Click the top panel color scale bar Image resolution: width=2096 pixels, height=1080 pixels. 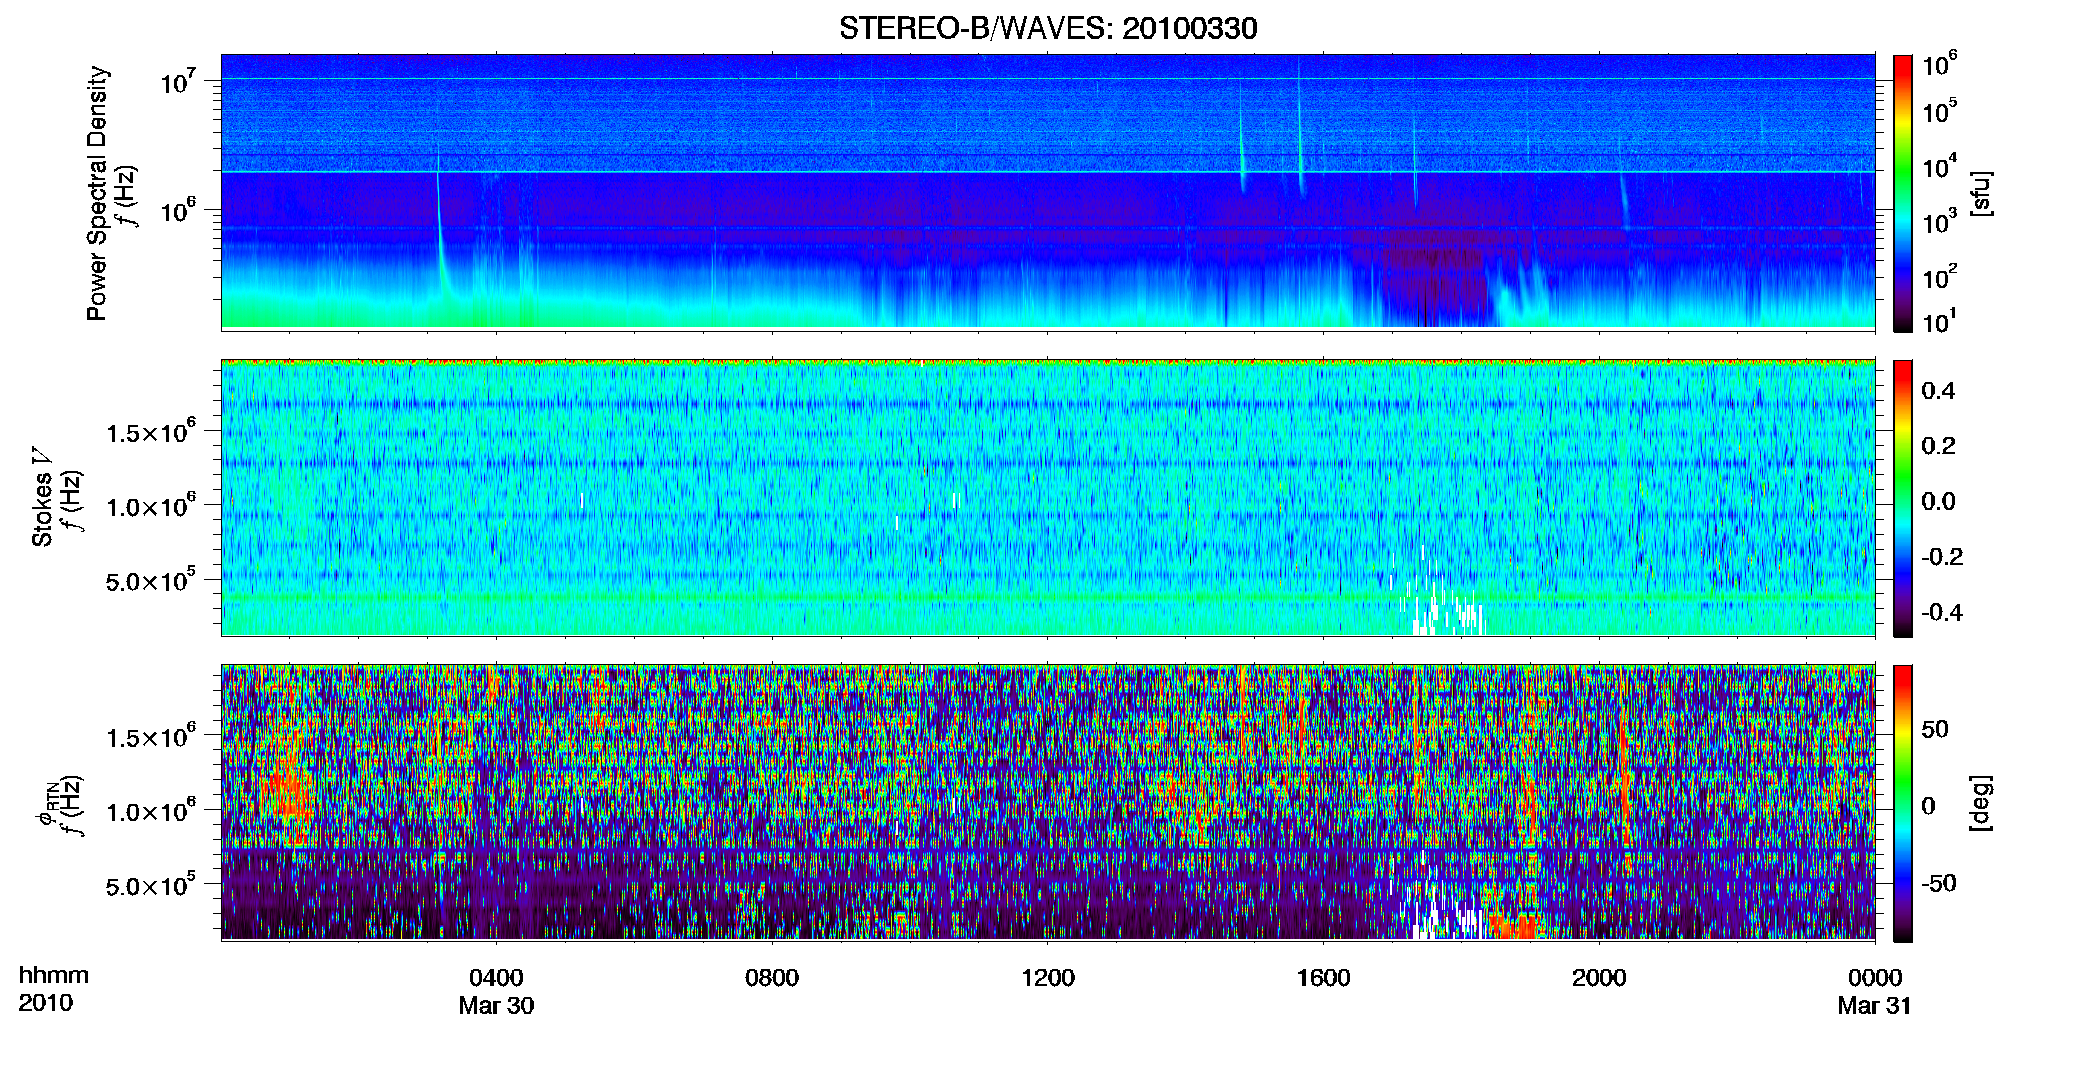click(1902, 193)
